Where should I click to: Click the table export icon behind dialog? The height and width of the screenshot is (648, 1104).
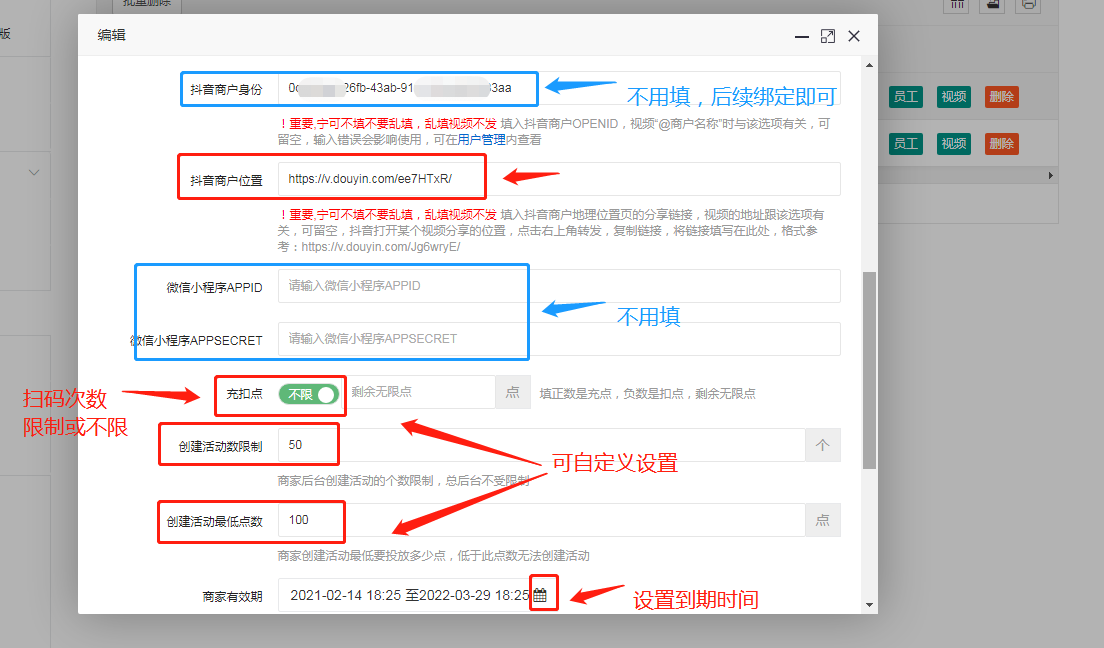tap(993, 4)
